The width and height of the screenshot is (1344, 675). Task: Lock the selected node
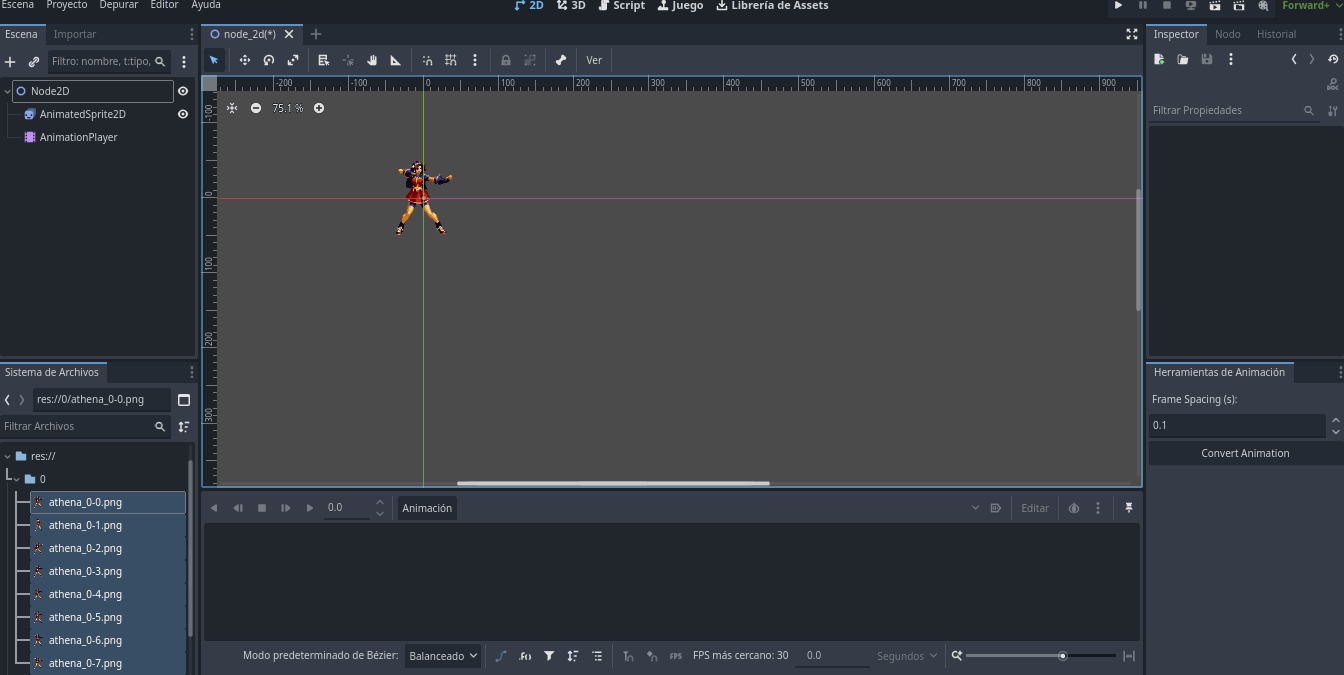pyautogui.click(x=506, y=60)
